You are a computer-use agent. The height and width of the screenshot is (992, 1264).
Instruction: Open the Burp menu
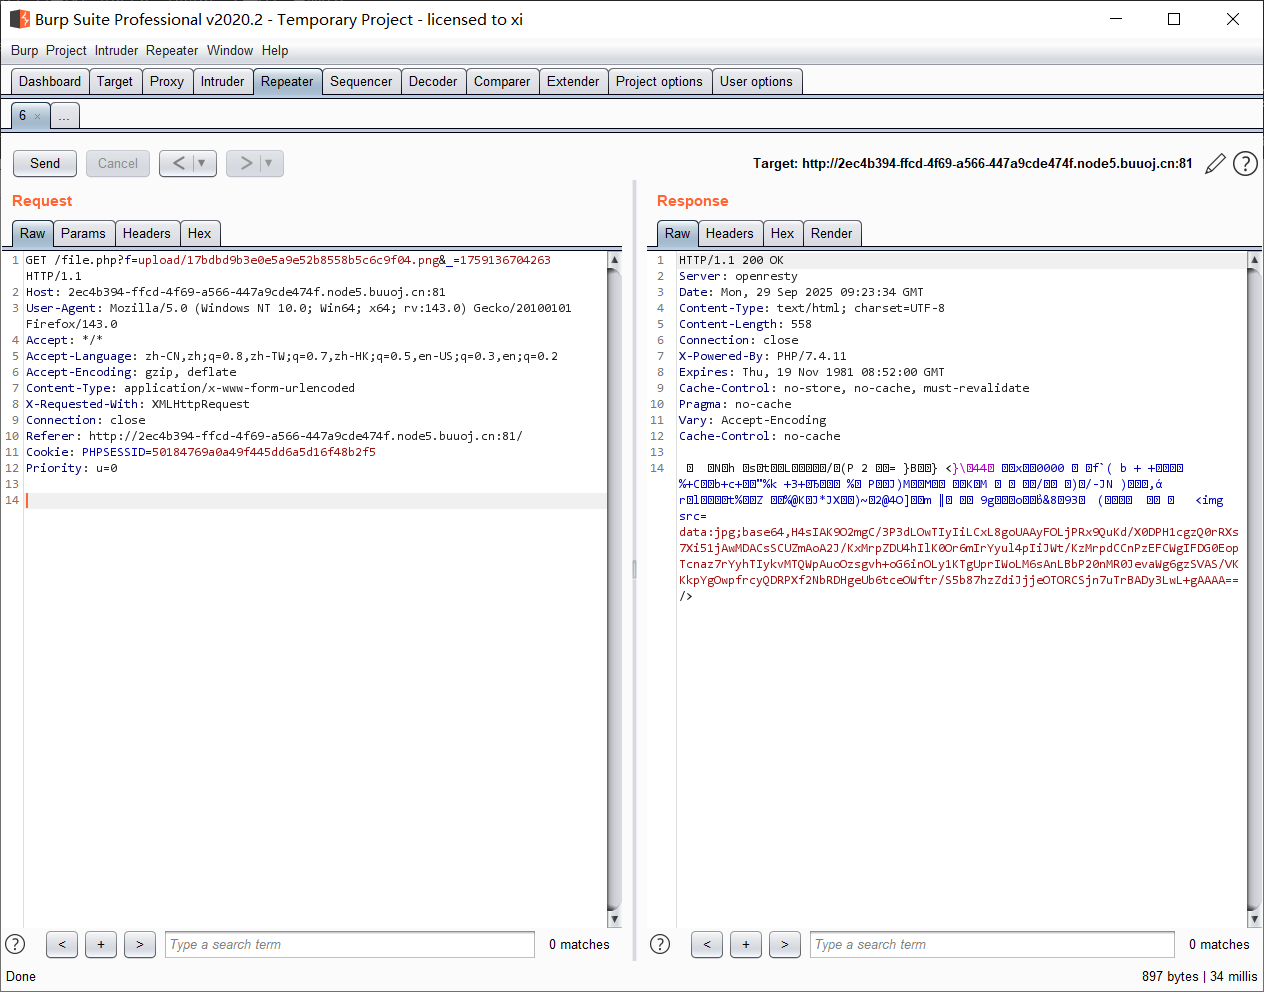(24, 50)
